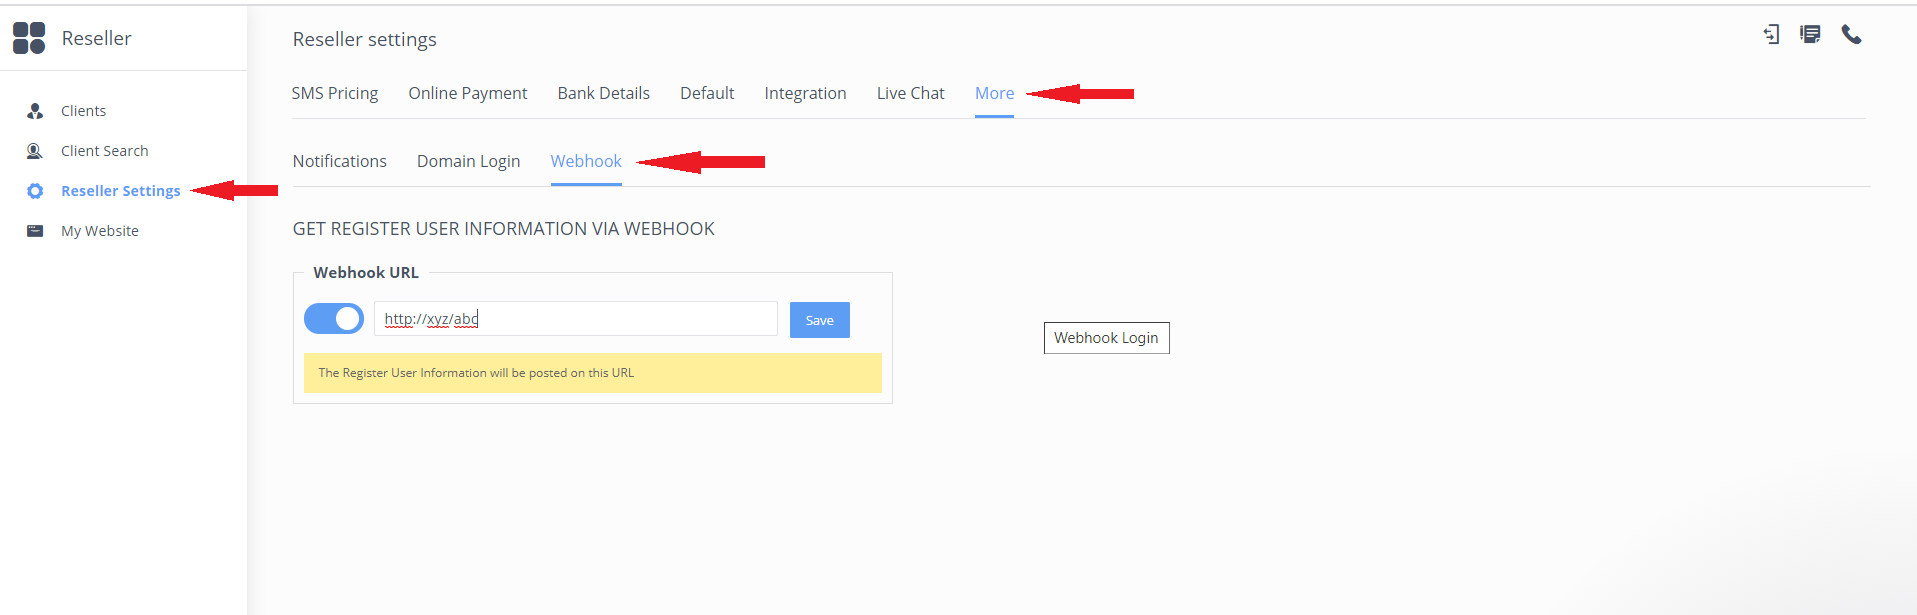The image size is (1917, 615).
Task: Open Clients in the sidebar
Action: [83, 111]
